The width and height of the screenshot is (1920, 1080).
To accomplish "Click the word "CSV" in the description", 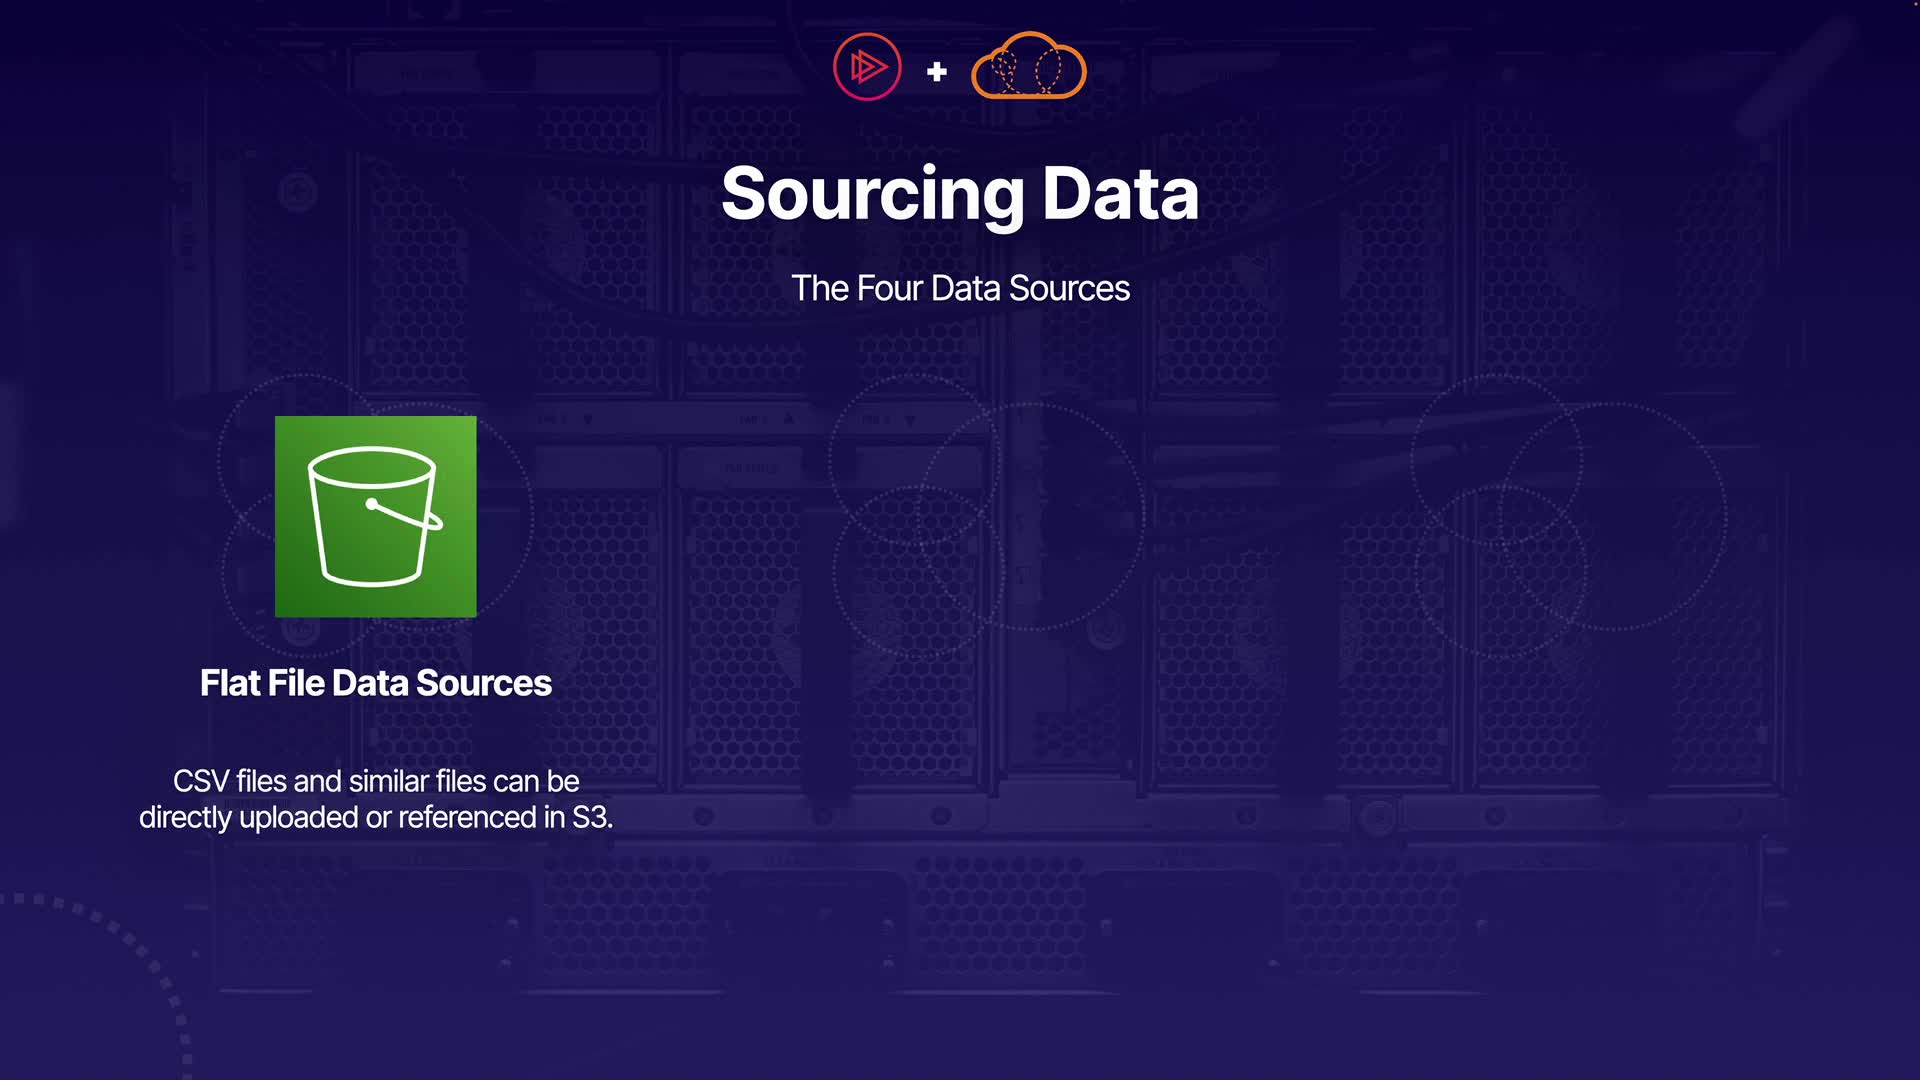I will coord(201,781).
